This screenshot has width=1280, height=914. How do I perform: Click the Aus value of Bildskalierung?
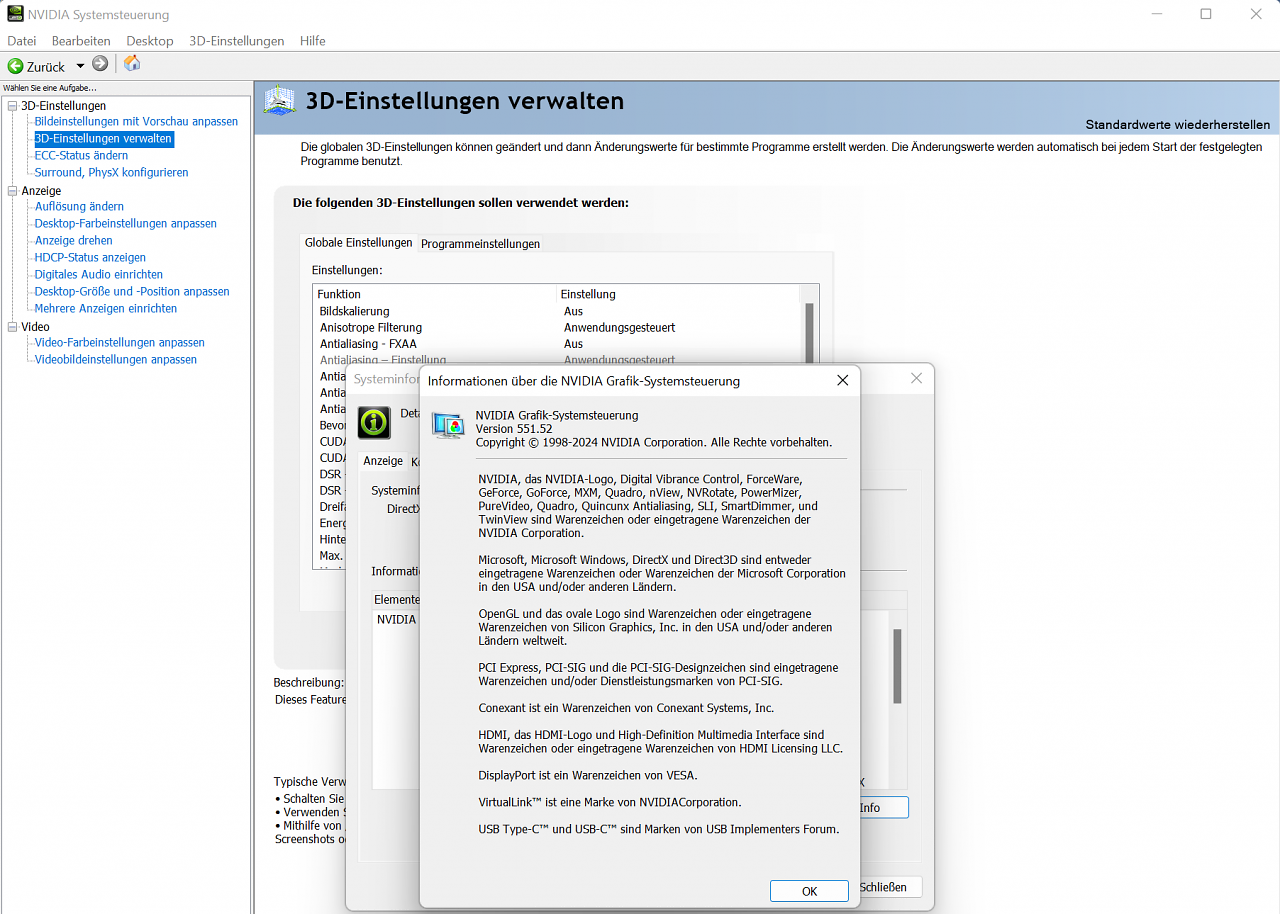tap(573, 311)
